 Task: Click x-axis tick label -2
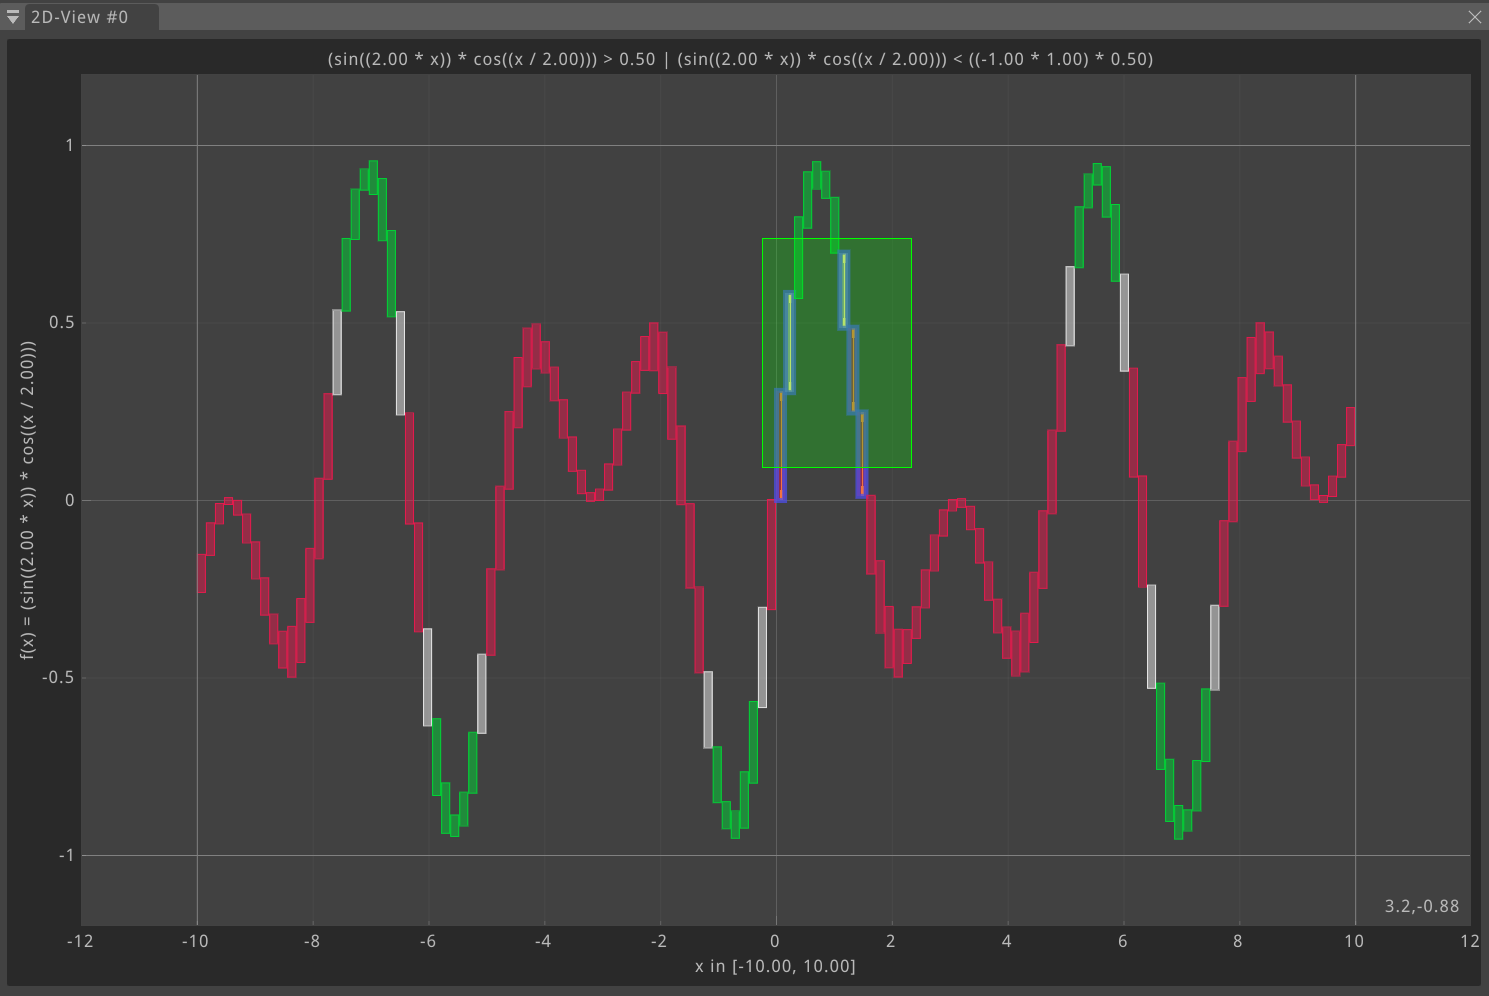(x=659, y=941)
